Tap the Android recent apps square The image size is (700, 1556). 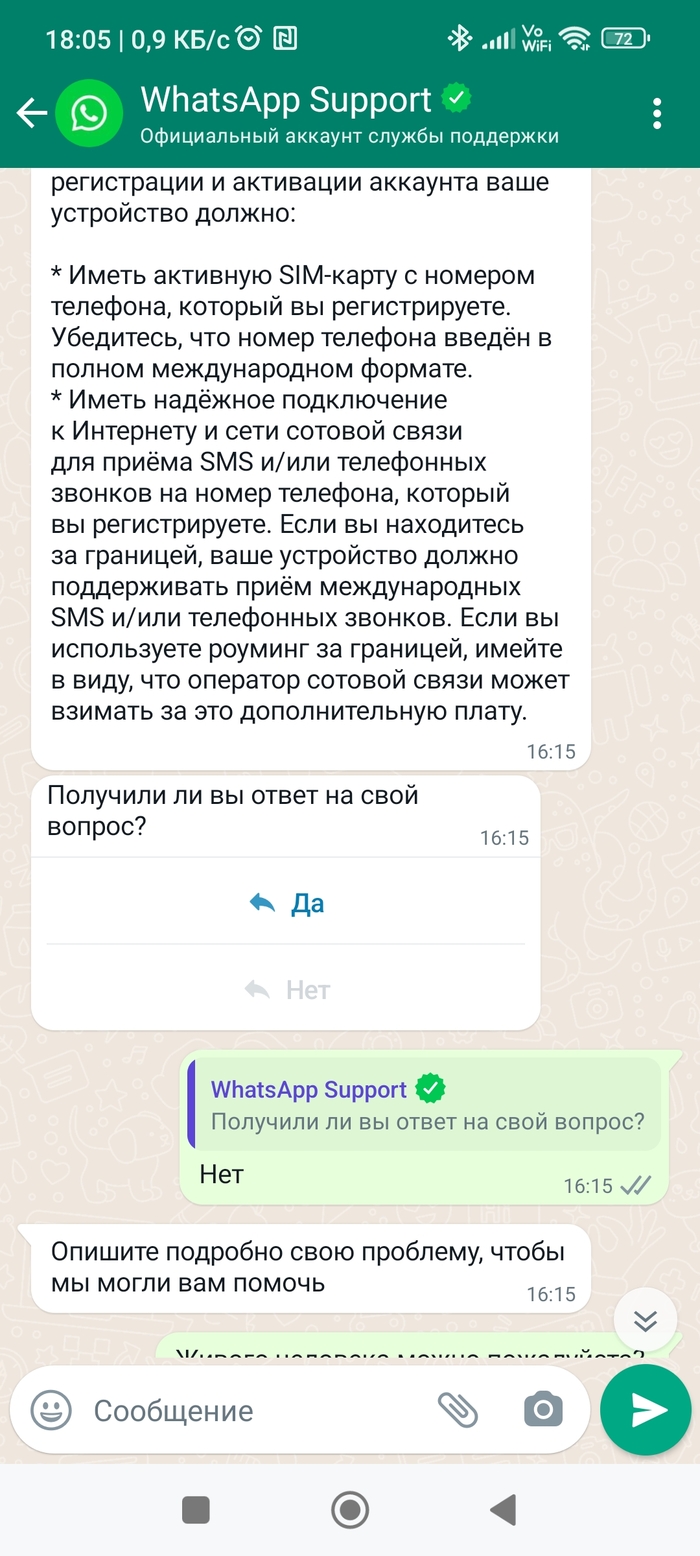(196, 1509)
